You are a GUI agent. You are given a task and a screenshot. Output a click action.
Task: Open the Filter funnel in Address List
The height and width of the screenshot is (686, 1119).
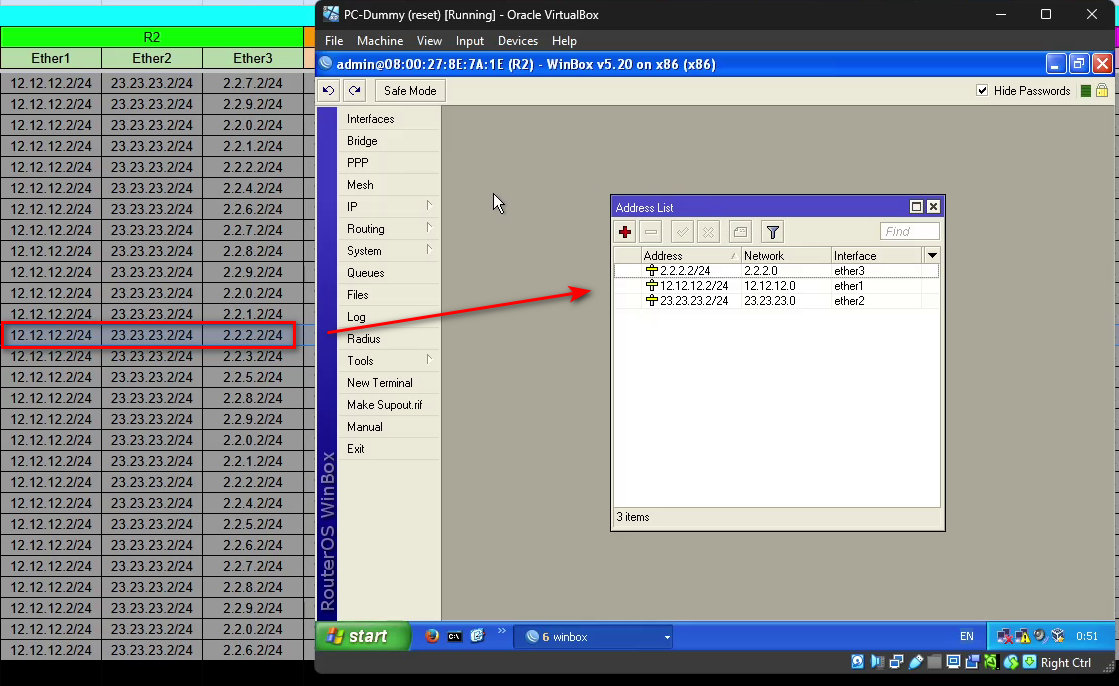point(772,232)
